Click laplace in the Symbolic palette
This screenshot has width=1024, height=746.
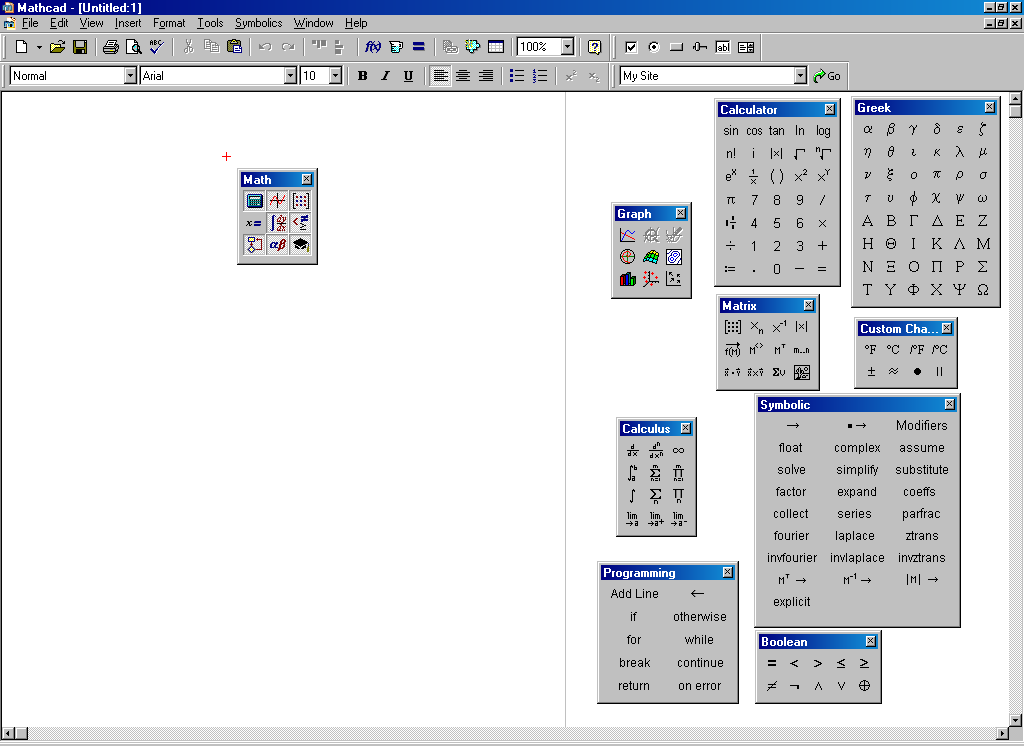[854, 536]
